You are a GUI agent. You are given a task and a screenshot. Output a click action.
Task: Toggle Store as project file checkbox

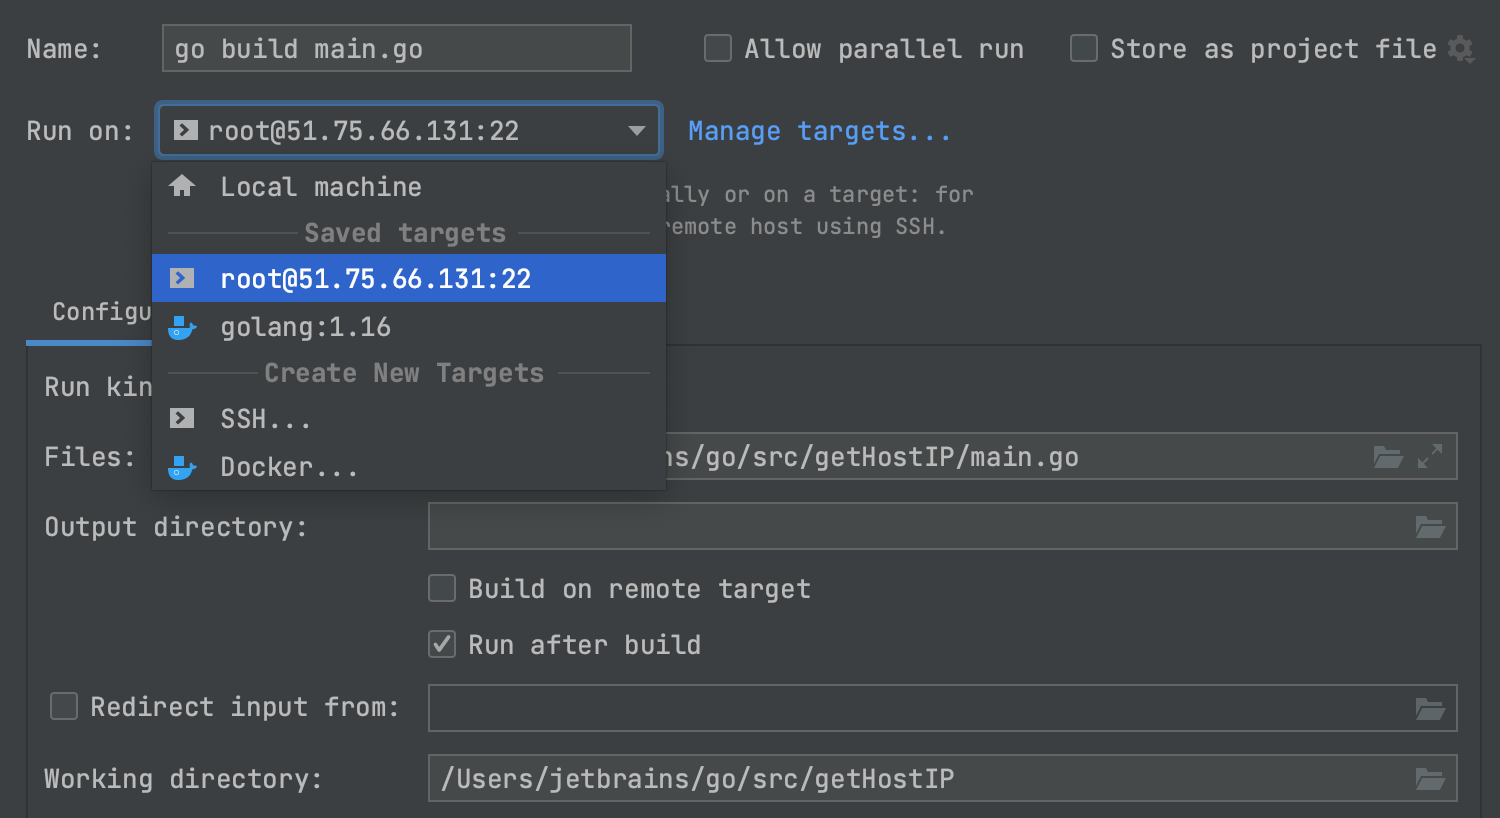pos(1084,49)
